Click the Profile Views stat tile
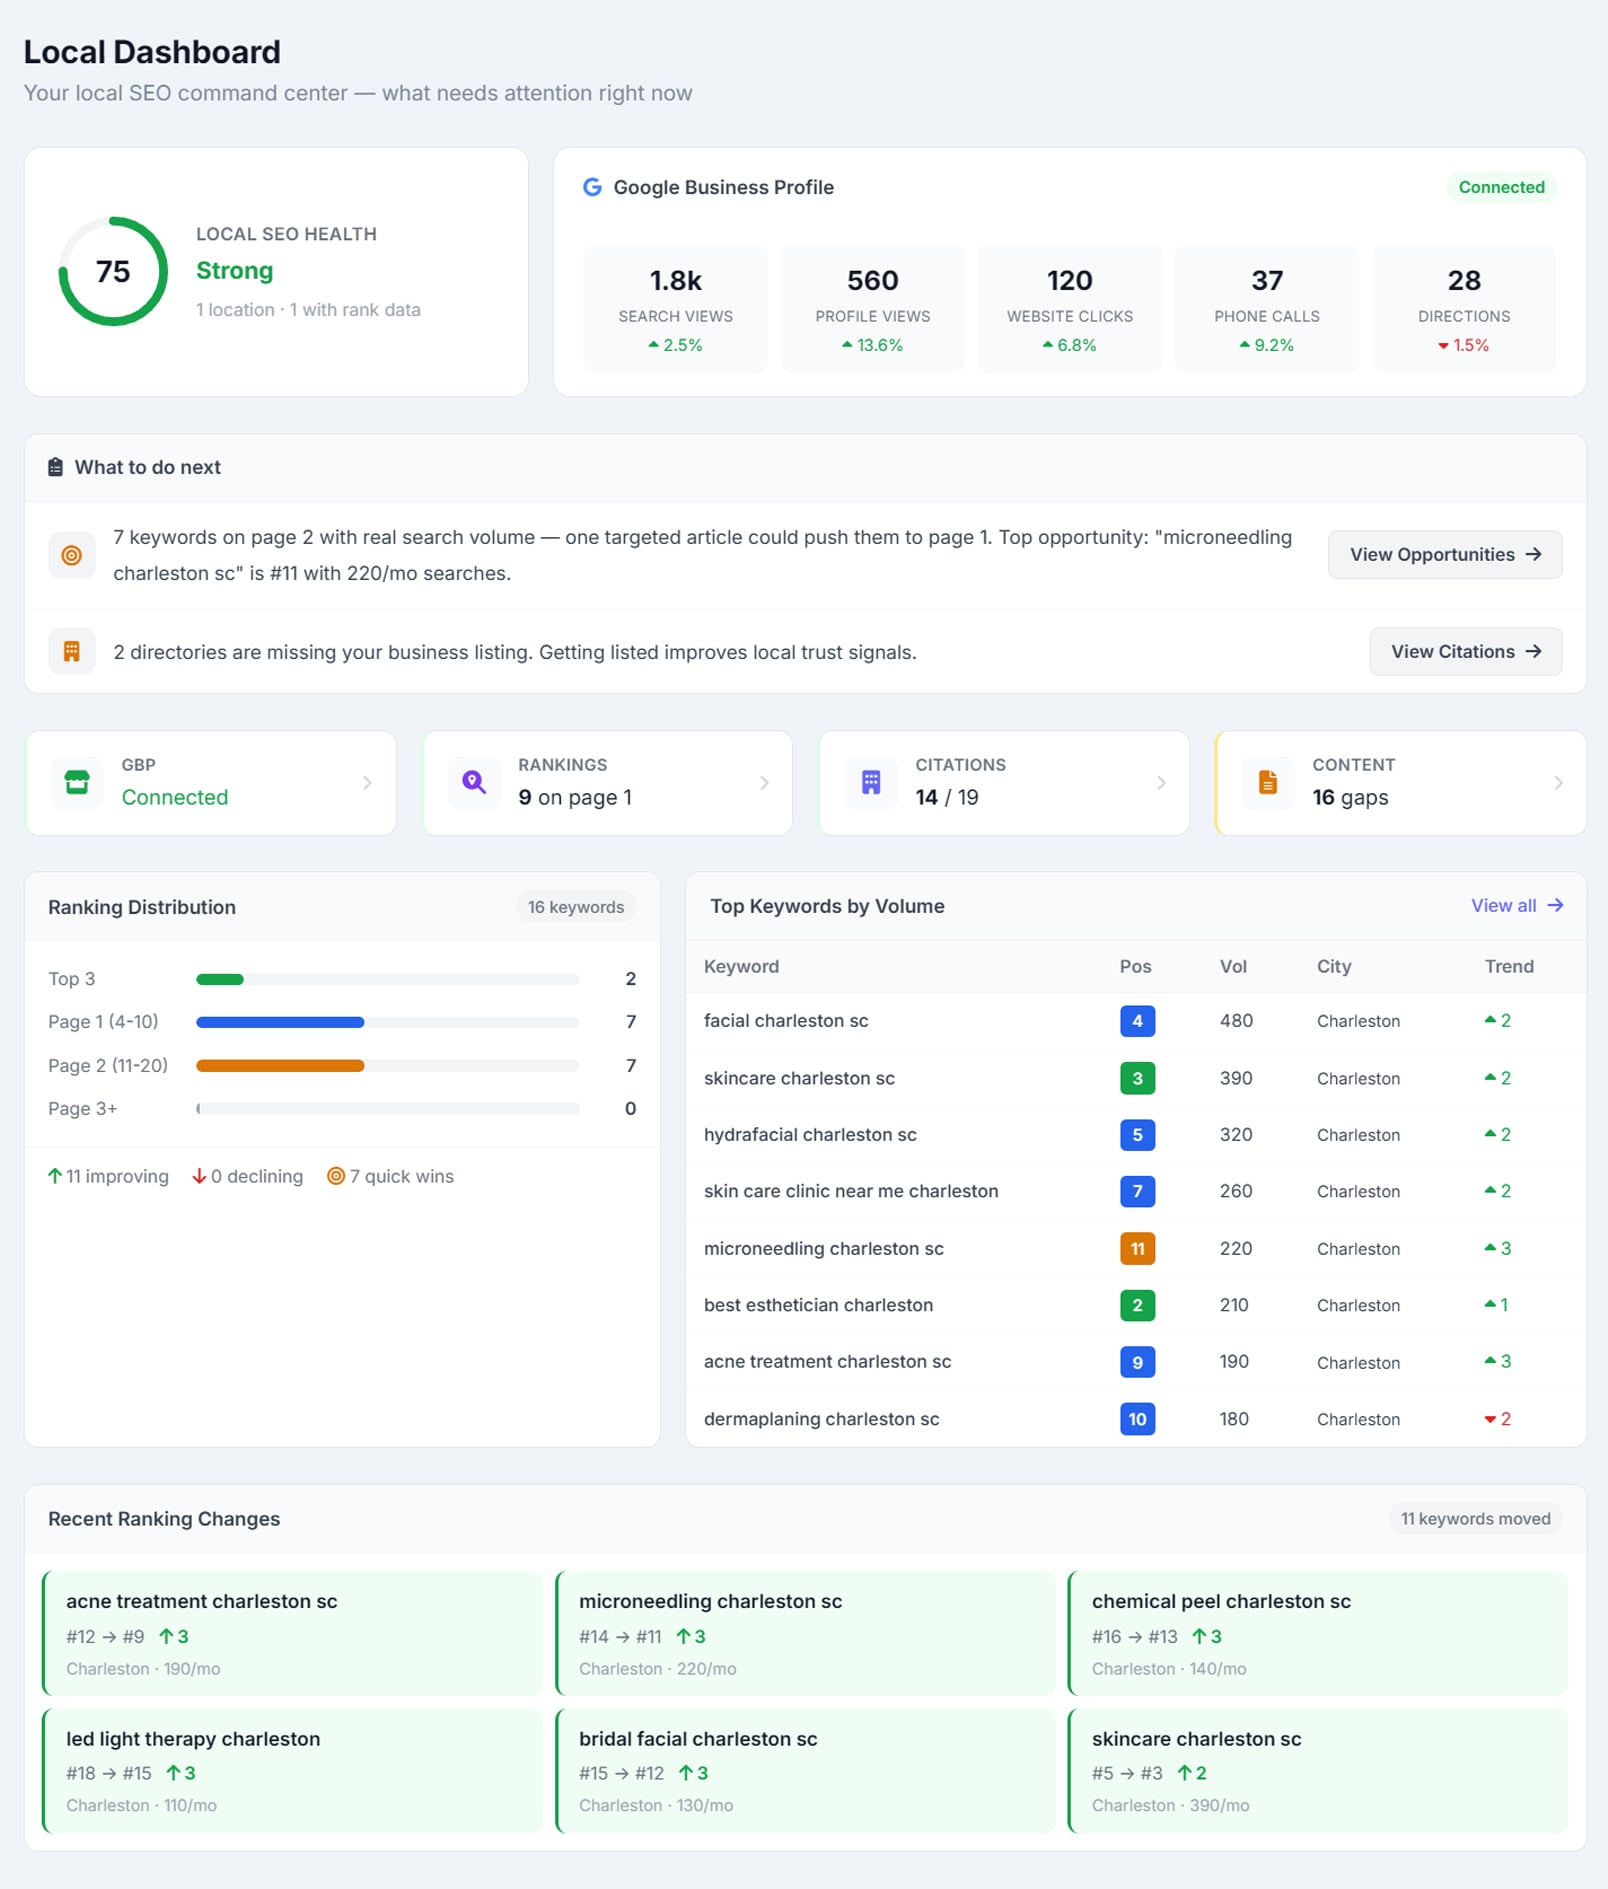Viewport: 1608px width, 1889px height. coord(873,308)
